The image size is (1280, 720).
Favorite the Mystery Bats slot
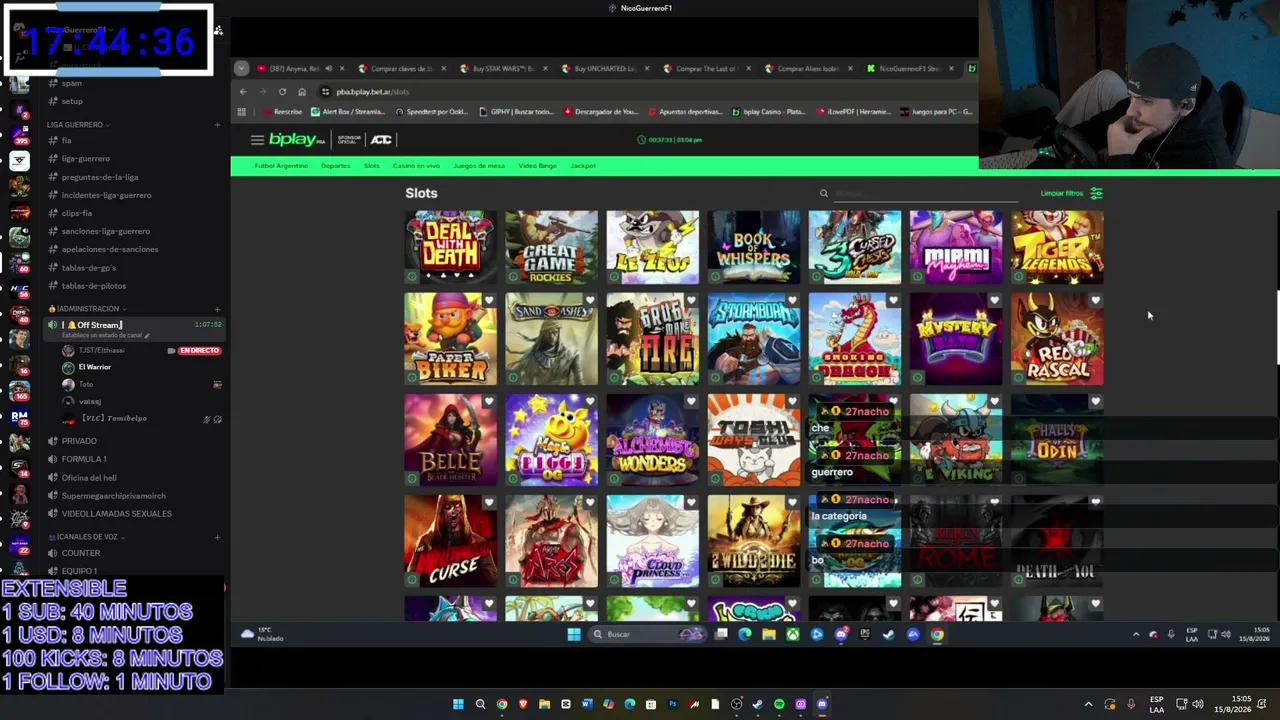tap(994, 300)
